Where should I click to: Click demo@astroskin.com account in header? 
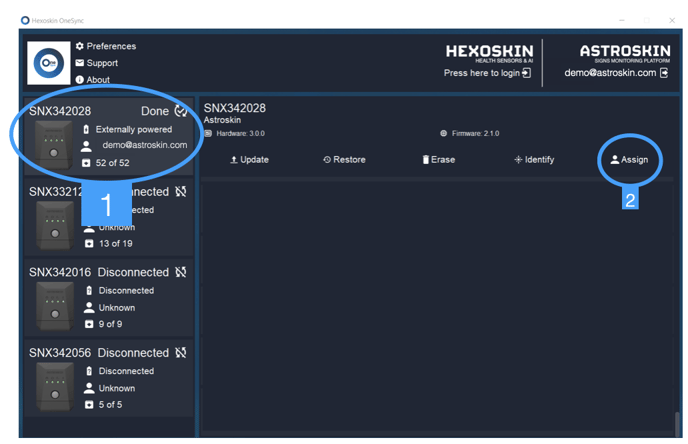click(610, 73)
